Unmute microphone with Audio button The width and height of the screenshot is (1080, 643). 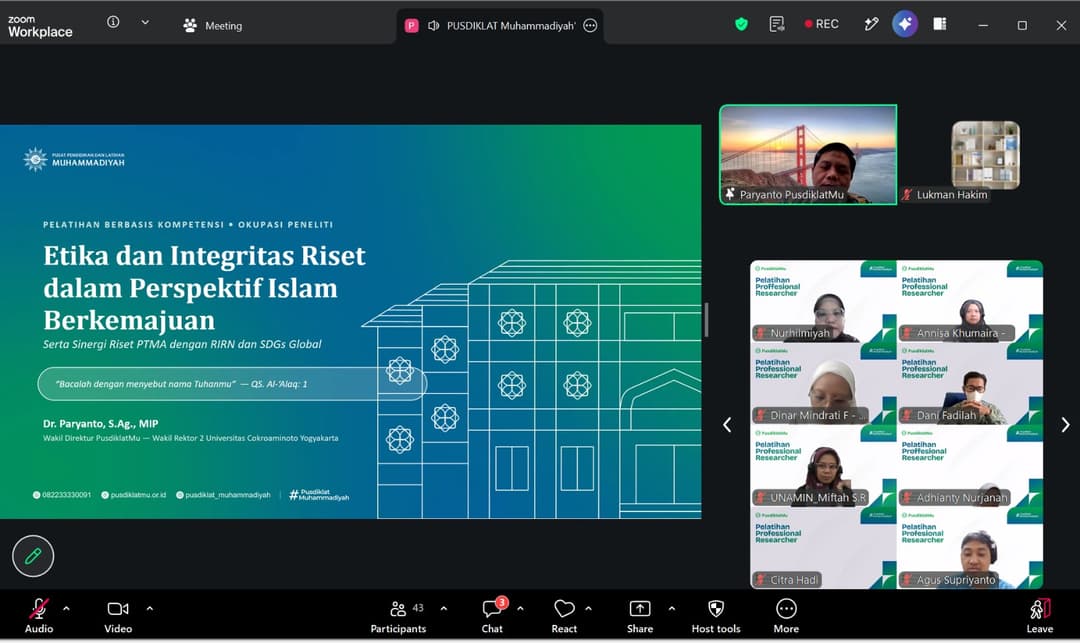(39, 615)
